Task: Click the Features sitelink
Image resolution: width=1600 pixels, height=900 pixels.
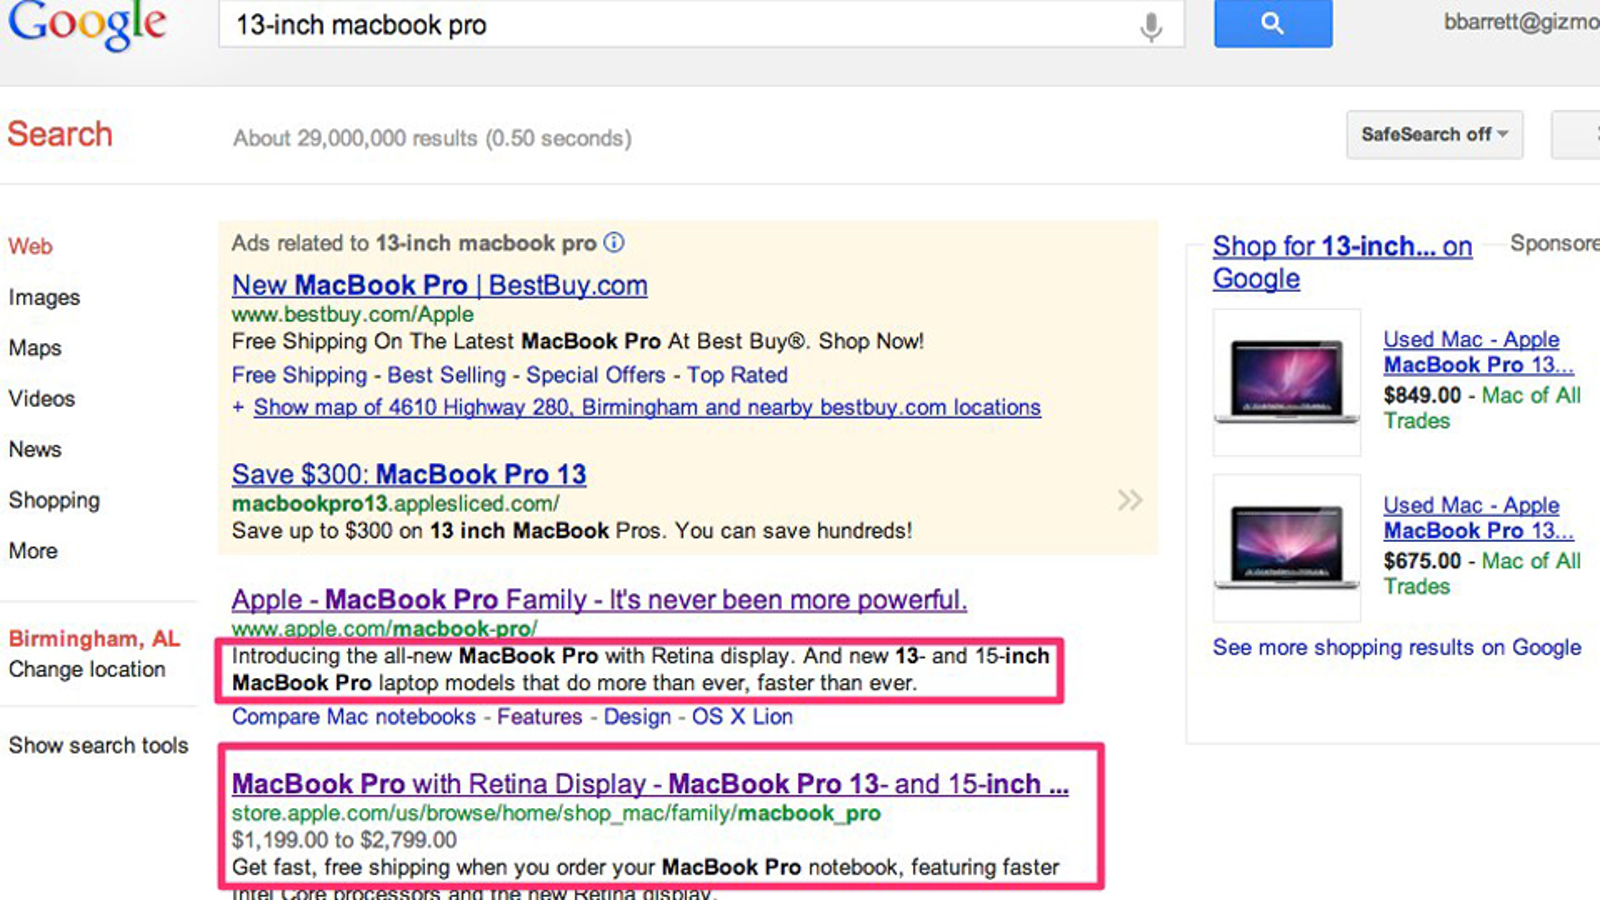Action: click(x=540, y=717)
